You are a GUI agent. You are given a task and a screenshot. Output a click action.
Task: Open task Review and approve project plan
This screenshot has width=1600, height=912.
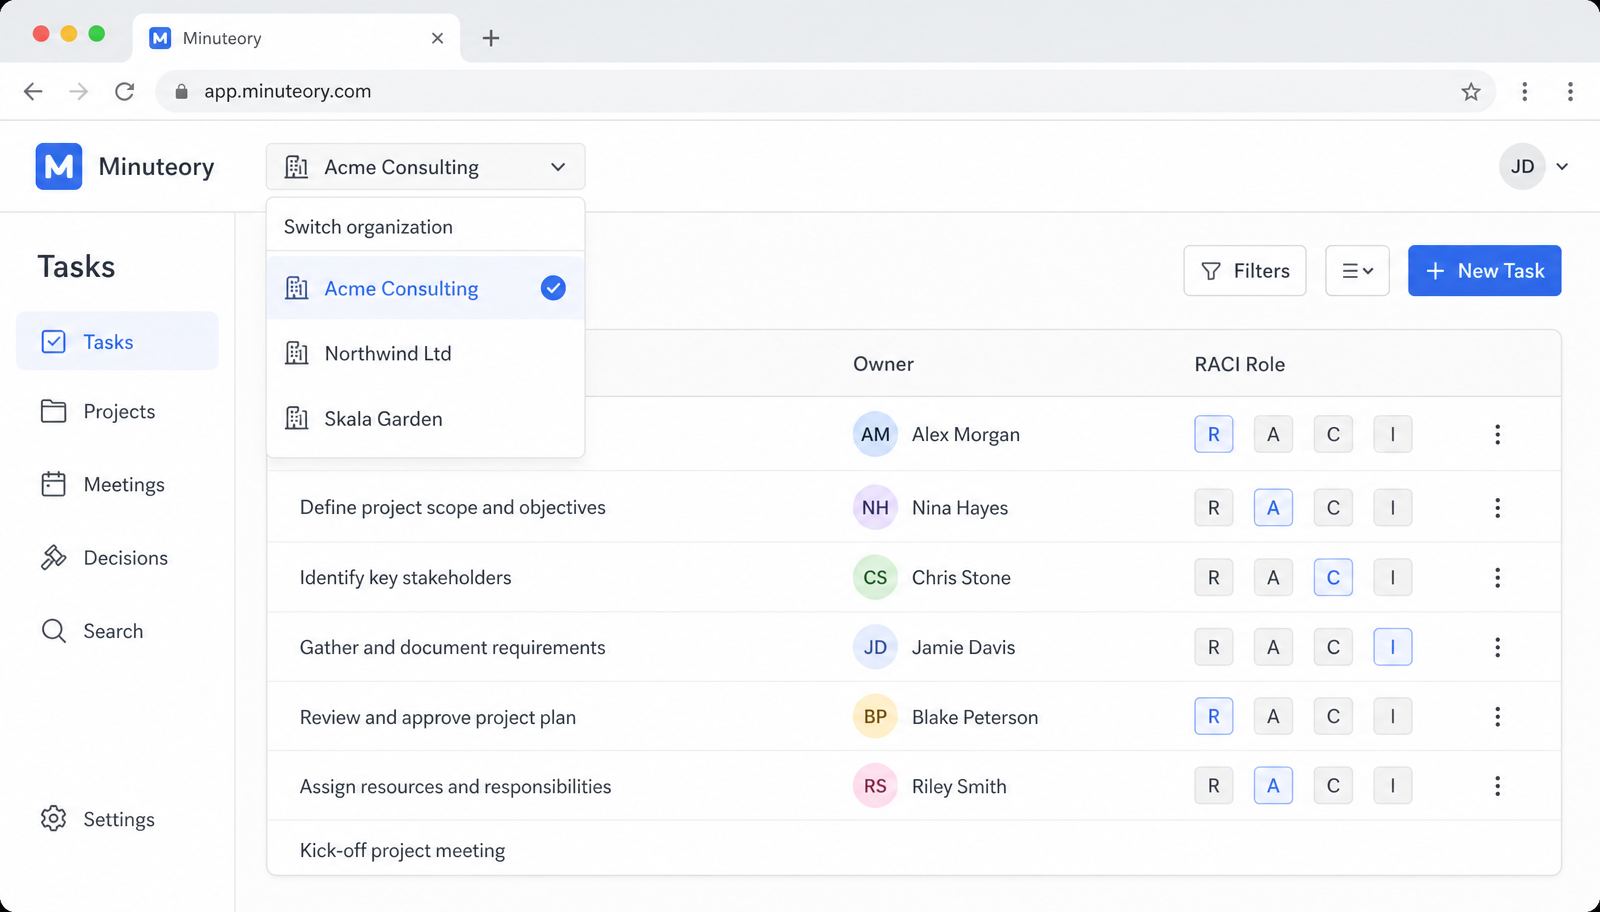tap(437, 717)
